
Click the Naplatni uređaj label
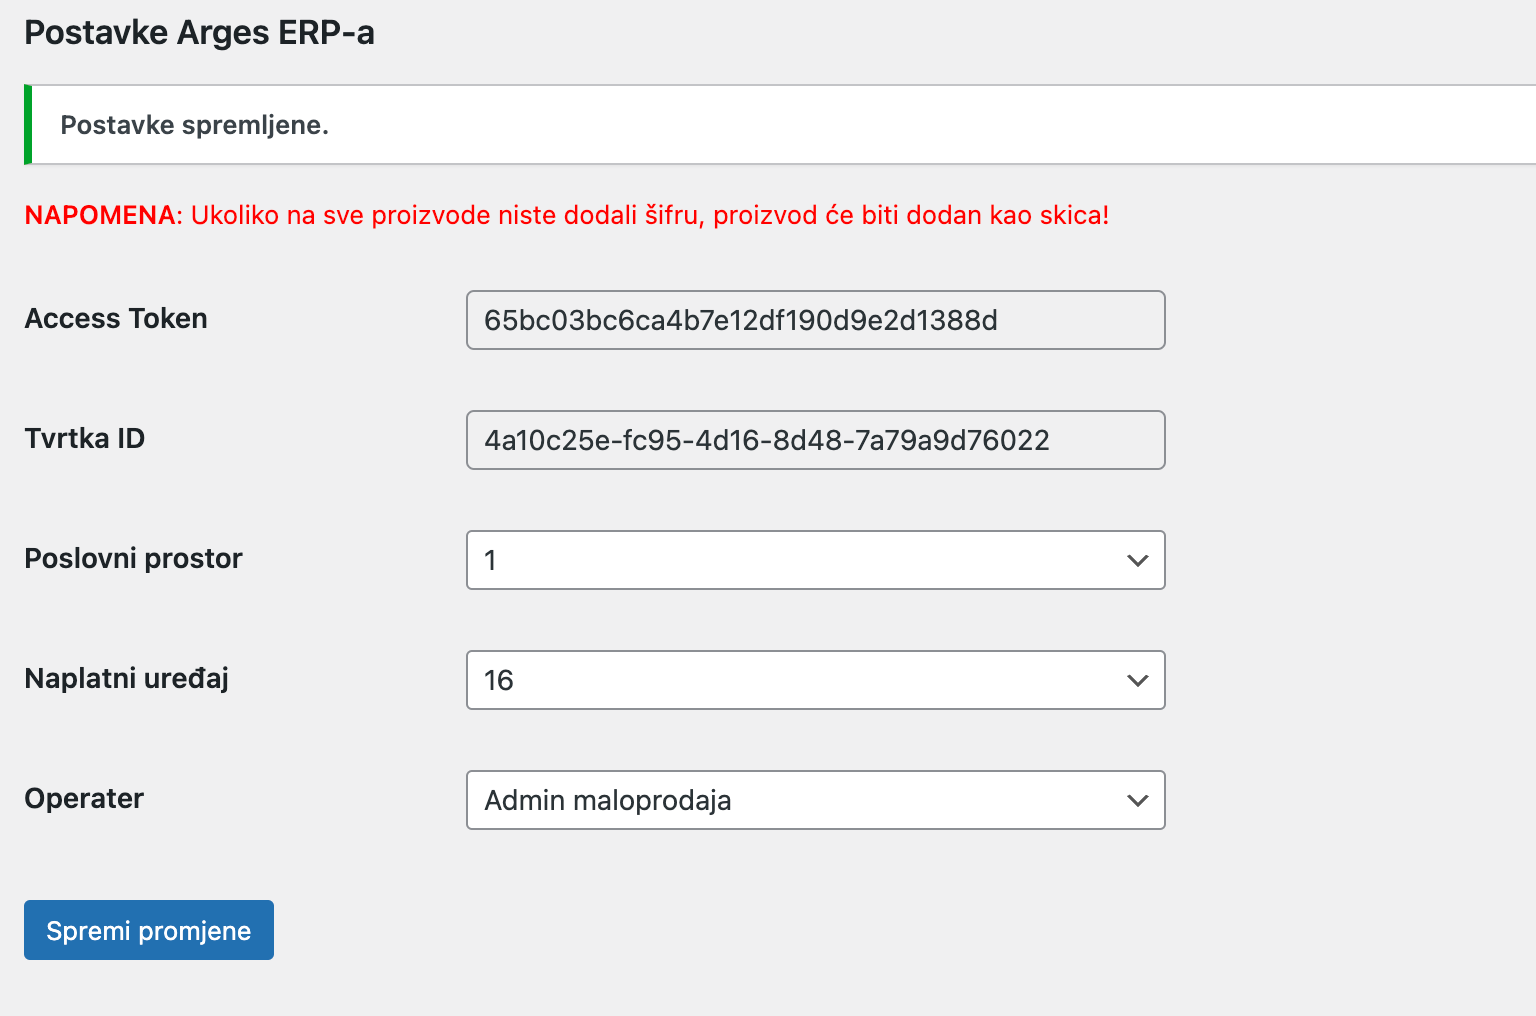(126, 678)
